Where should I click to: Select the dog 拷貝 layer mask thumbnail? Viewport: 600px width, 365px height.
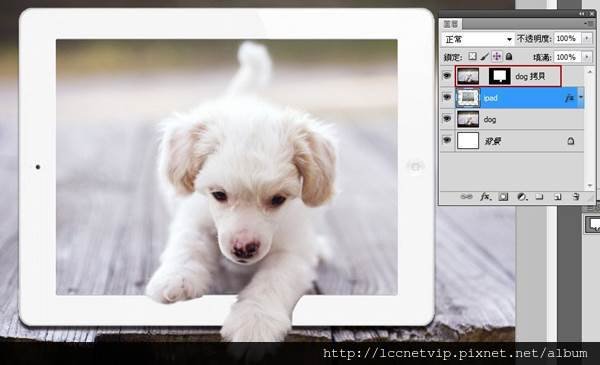pyautogui.click(x=500, y=76)
